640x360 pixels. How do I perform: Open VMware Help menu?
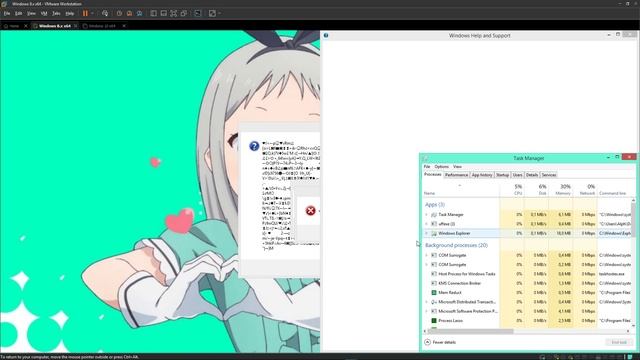70,13
